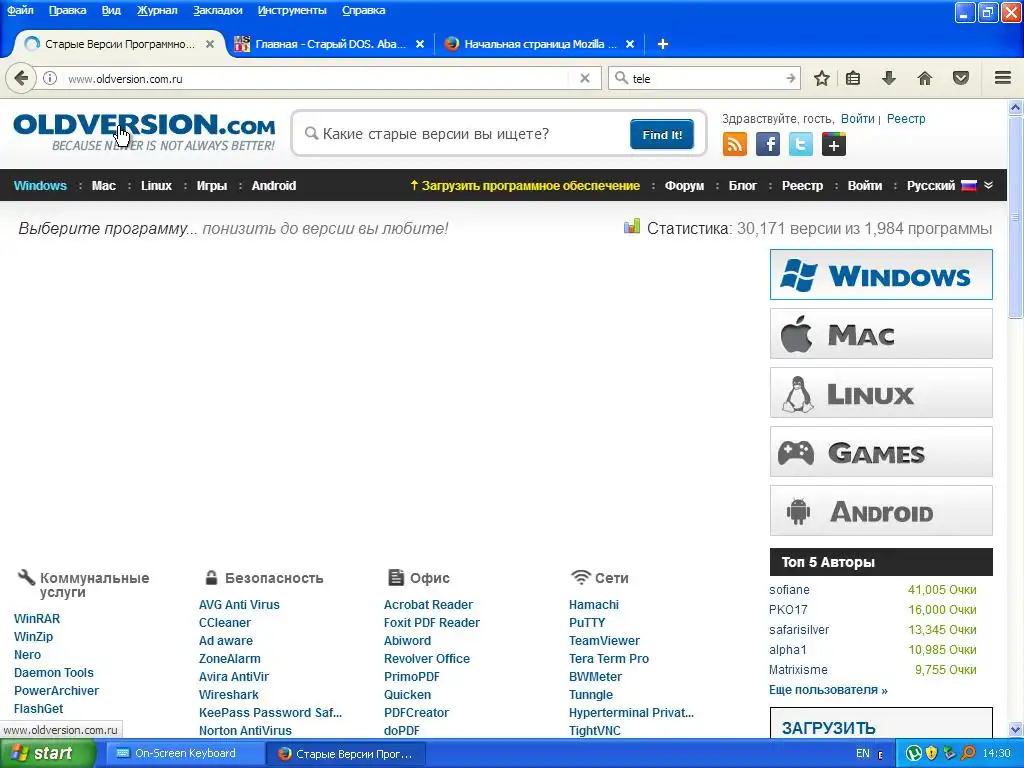
Task: Open the Foxit PDF Reader link
Action: pyautogui.click(x=431, y=622)
